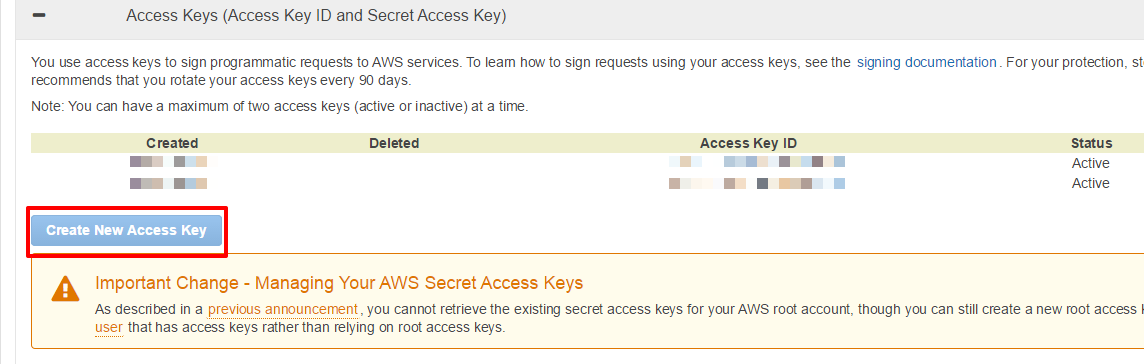Click the first row's blurred access key ID
This screenshot has height=364, width=1144.
(757, 162)
